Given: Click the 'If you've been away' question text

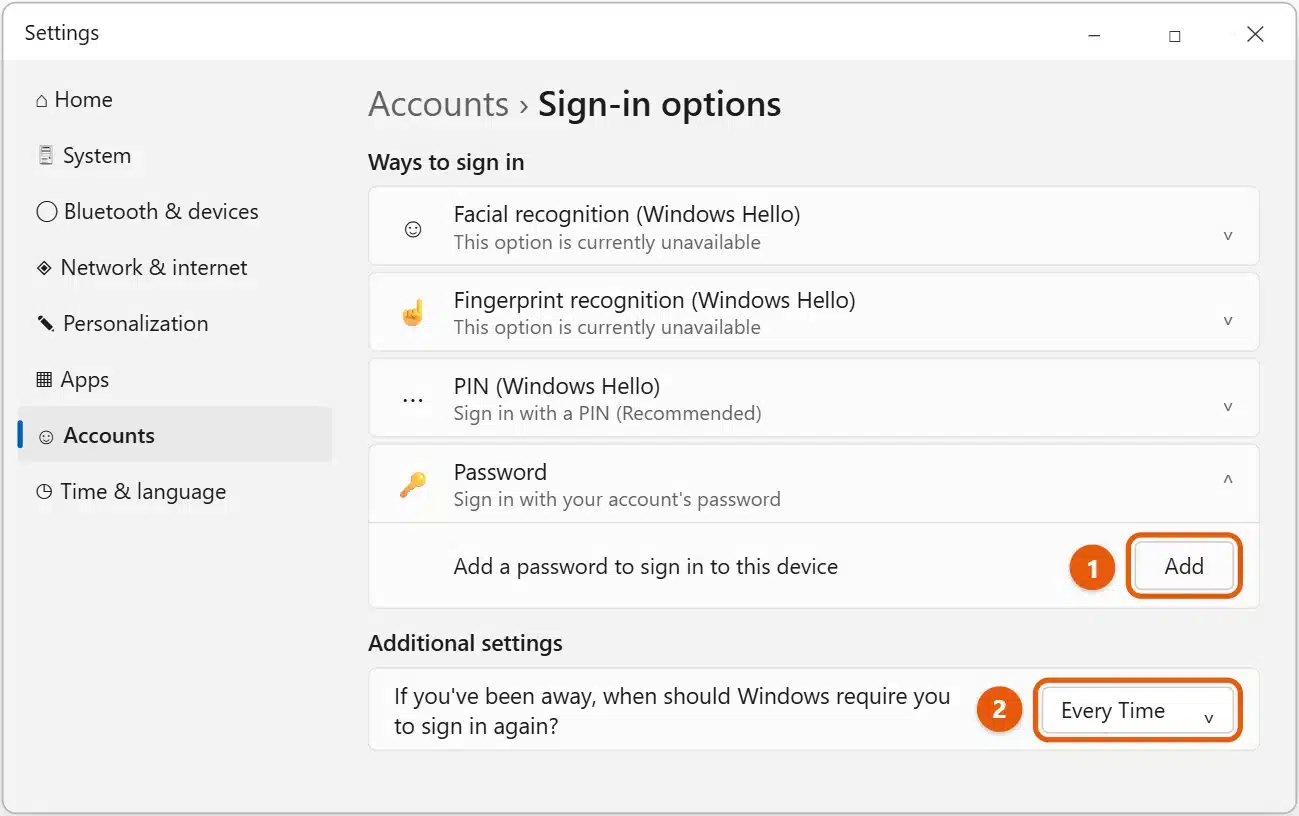Looking at the screenshot, I should (672, 711).
